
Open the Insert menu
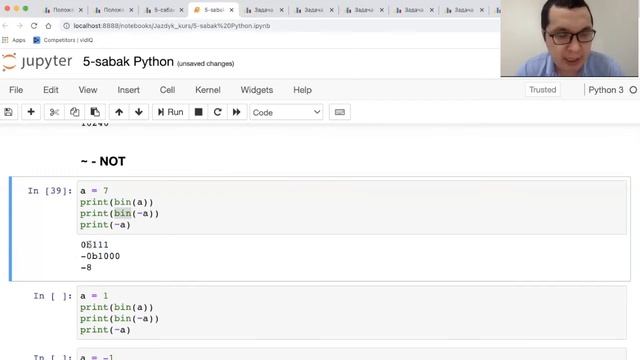pyautogui.click(x=129, y=90)
